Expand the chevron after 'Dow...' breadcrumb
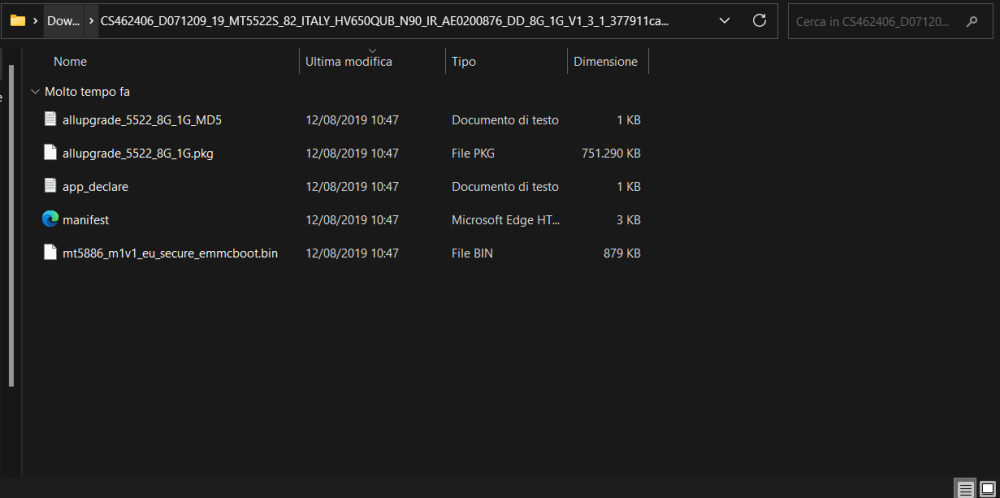Viewport: 1000px width, 498px height. 91,21
